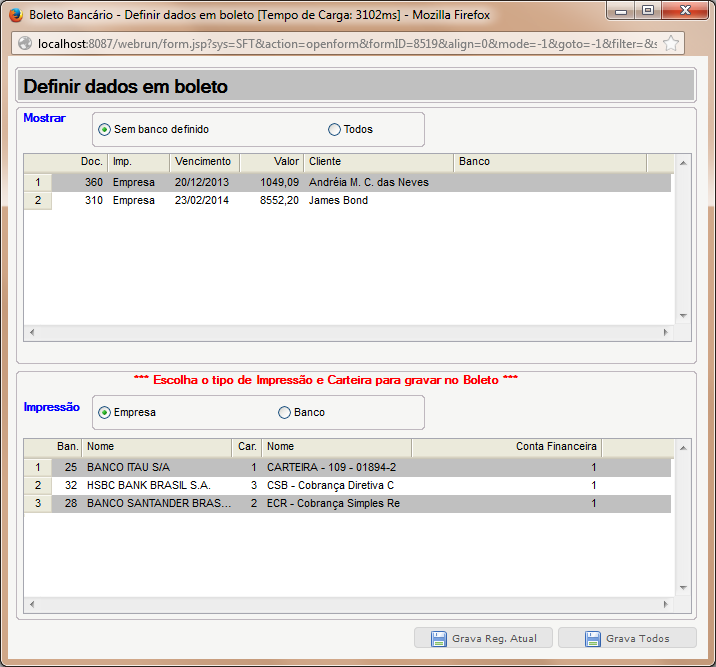The image size is (716, 667).
Task: Click the floppy icon on Grava Reg. Atual
Action: pyautogui.click(x=439, y=639)
